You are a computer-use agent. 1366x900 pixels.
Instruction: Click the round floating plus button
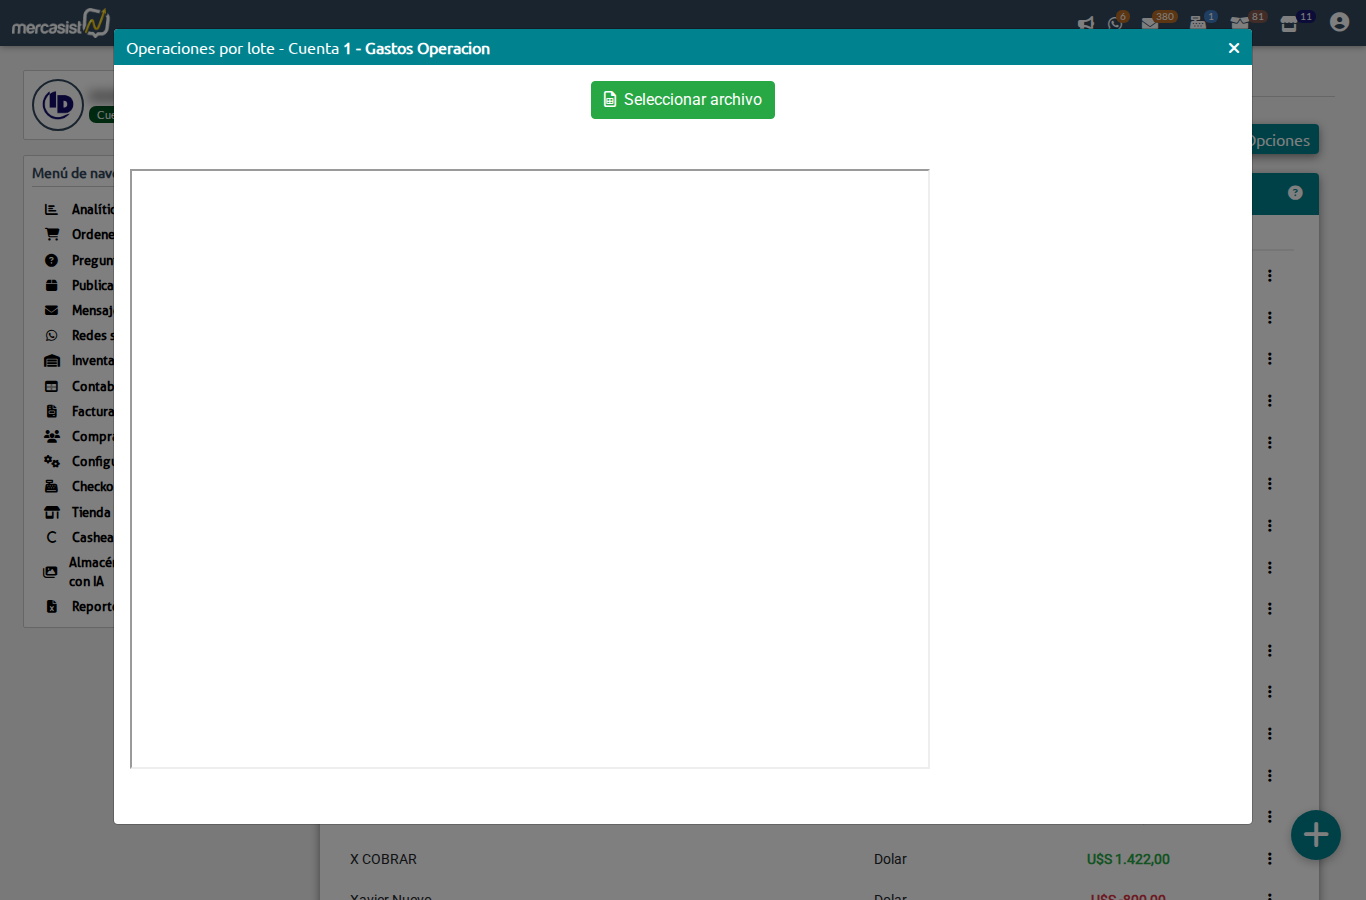coord(1315,835)
